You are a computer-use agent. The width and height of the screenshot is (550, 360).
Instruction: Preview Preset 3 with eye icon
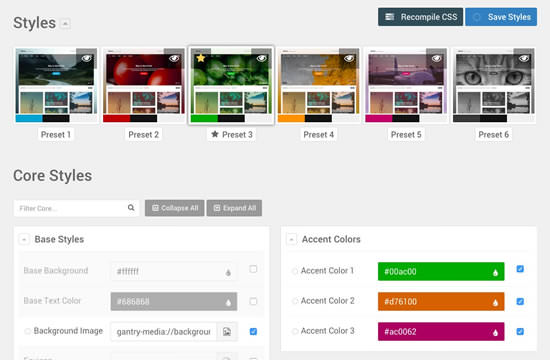(262, 58)
